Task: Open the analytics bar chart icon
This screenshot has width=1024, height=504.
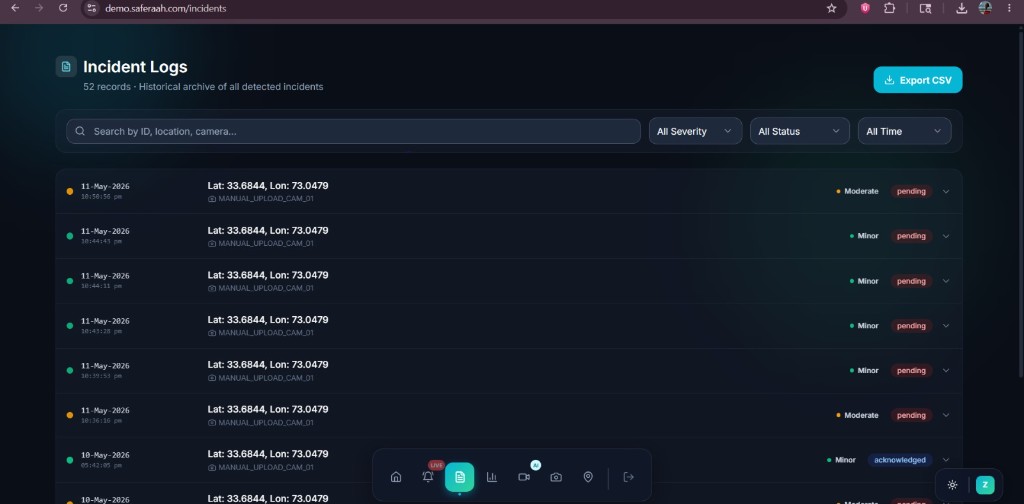Action: (x=492, y=477)
